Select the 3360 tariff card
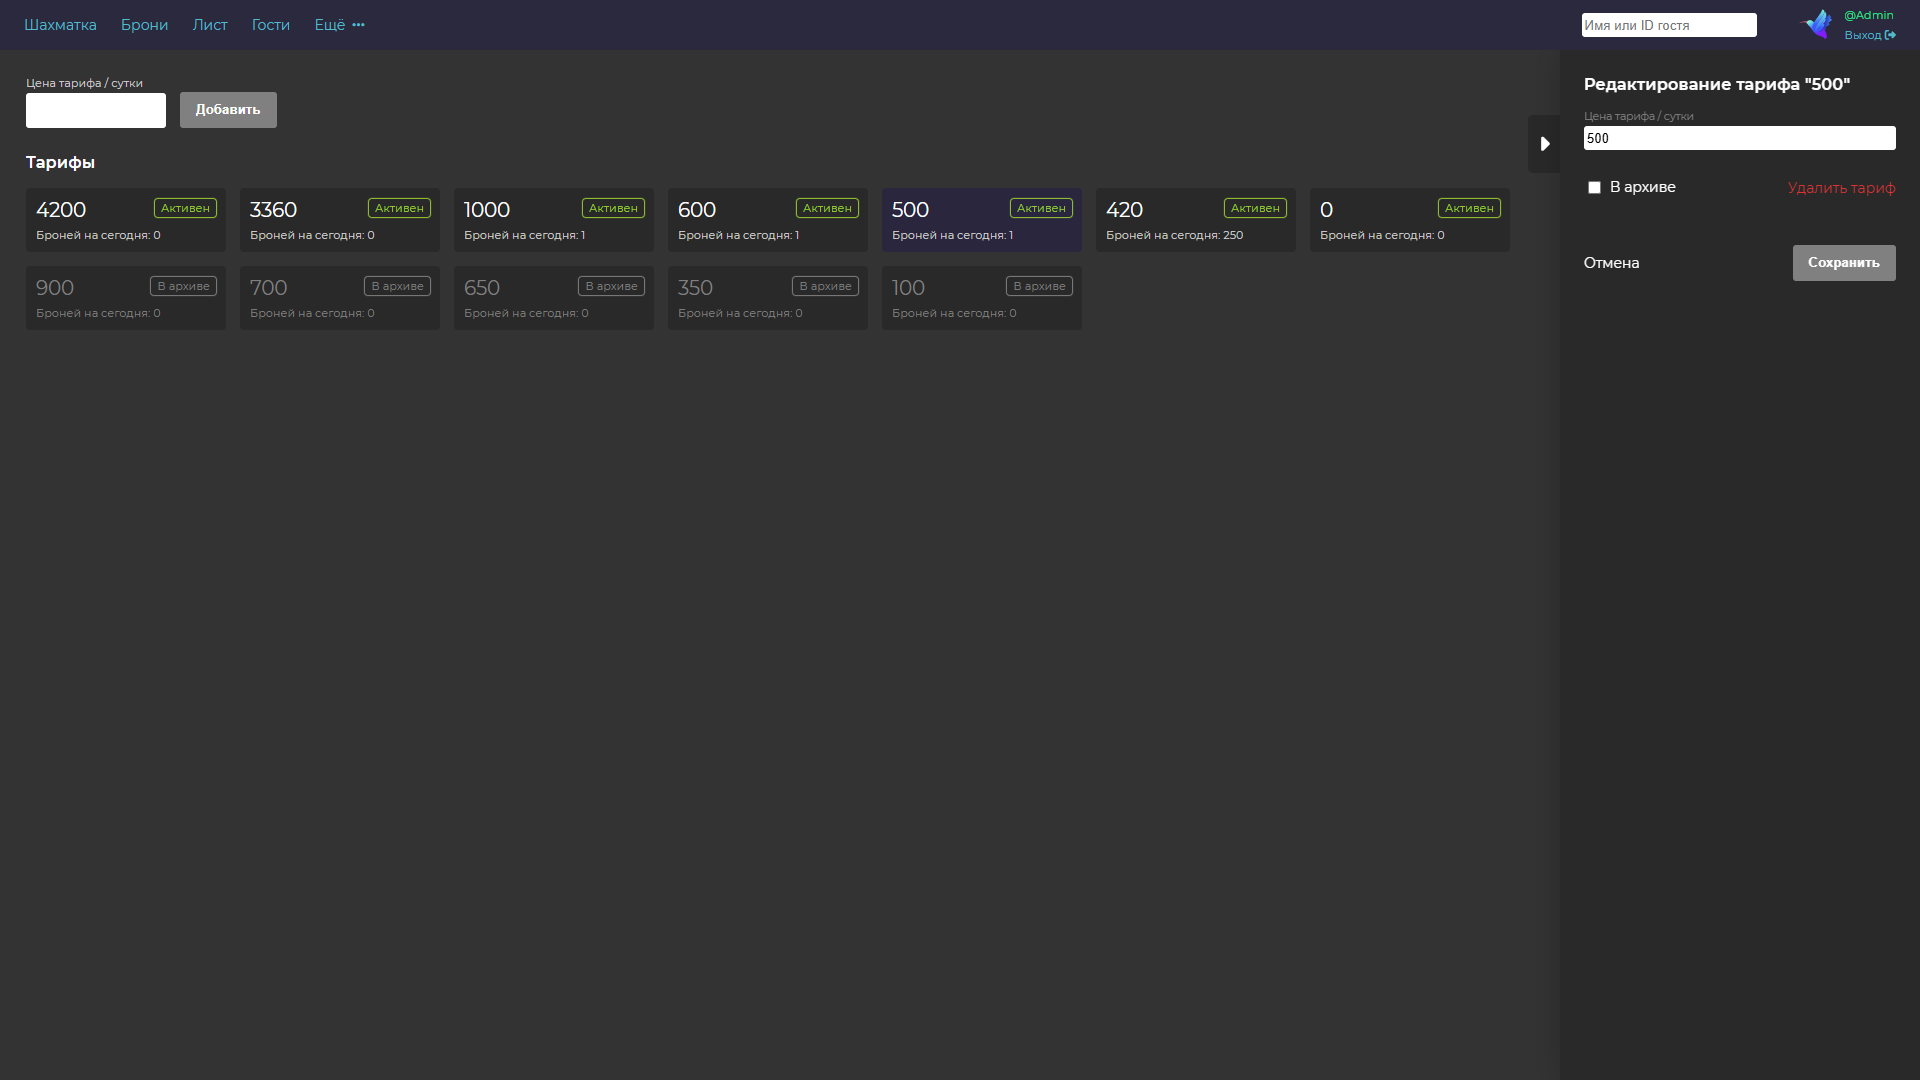Viewport: 1920px width, 1080px height. 340,220
